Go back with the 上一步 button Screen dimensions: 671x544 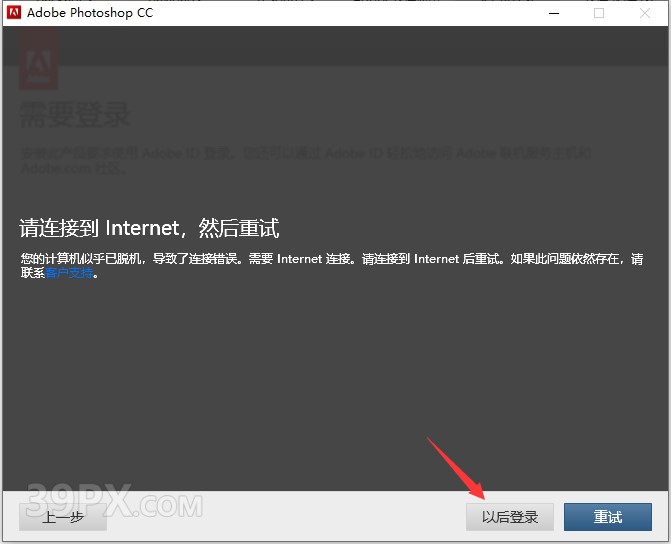point(63,517)
